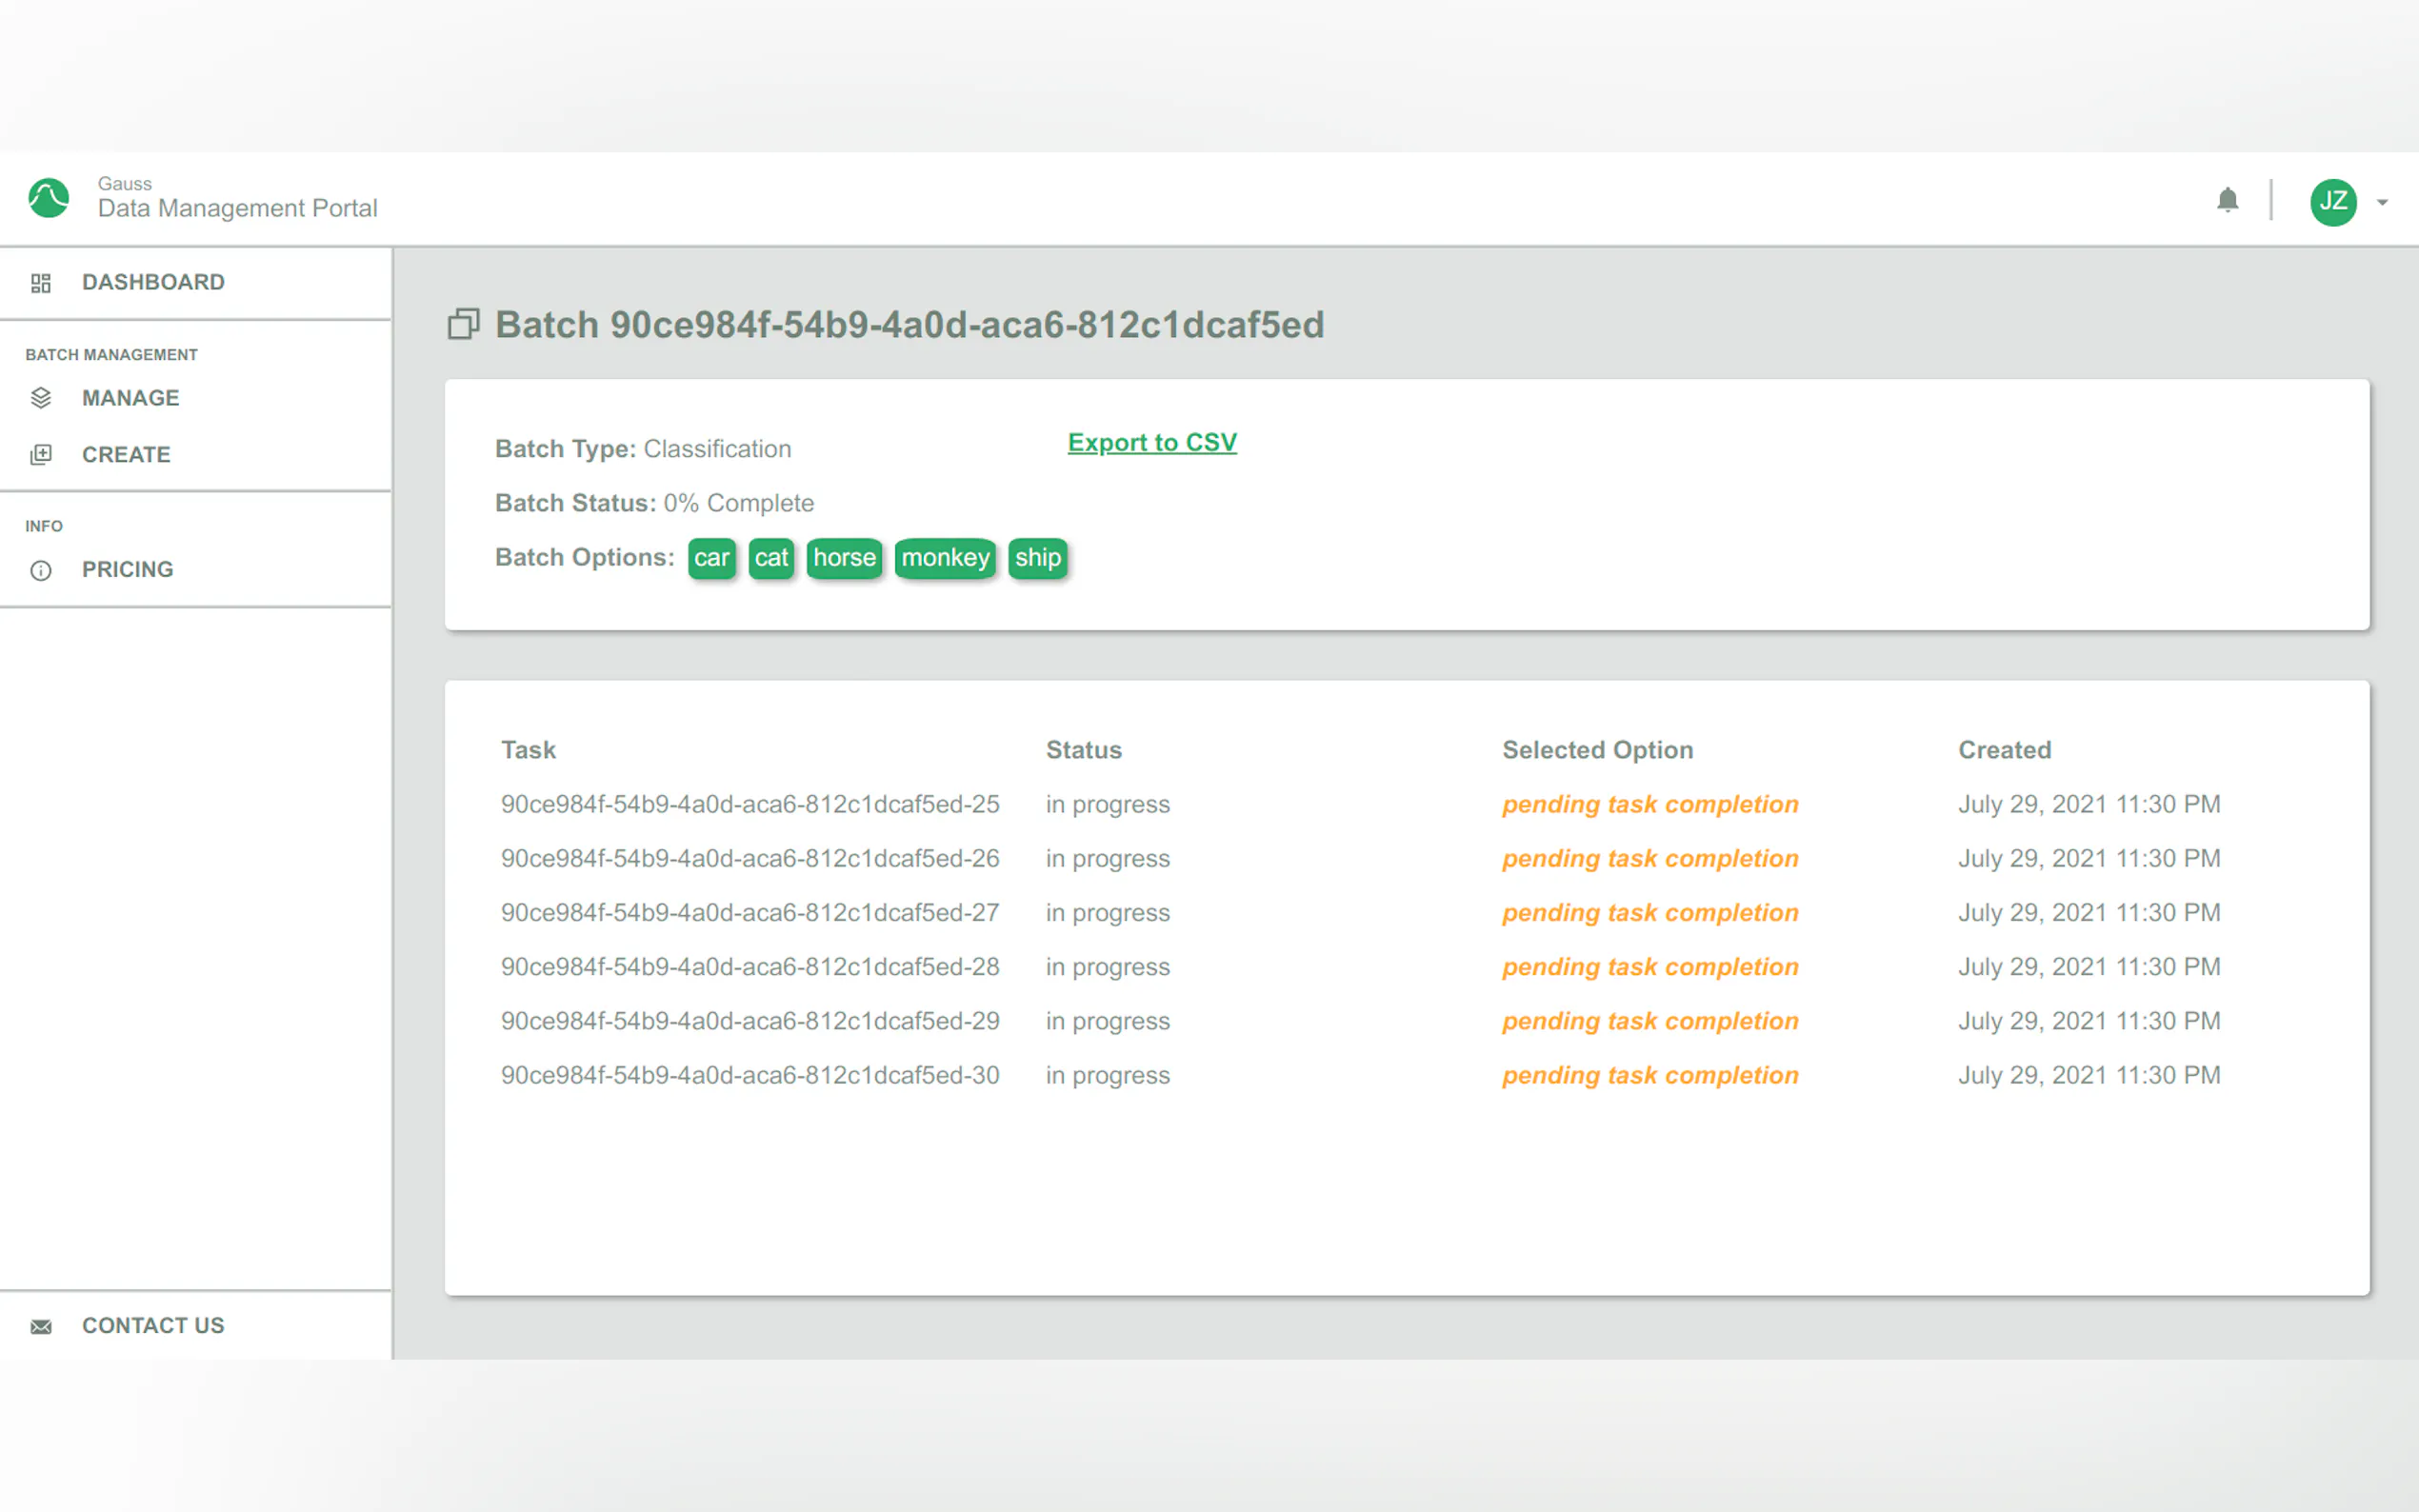Open the Pricing page
Image resolution: width=2419 pixels, height=1512 pixels.
127,570
